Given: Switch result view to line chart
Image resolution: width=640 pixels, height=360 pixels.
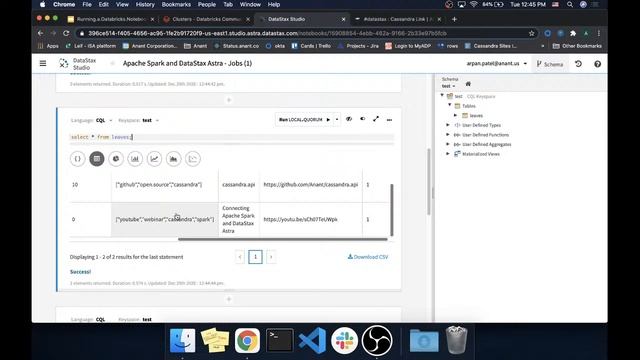Looking at the screenshot, I should tap(154, 159).
